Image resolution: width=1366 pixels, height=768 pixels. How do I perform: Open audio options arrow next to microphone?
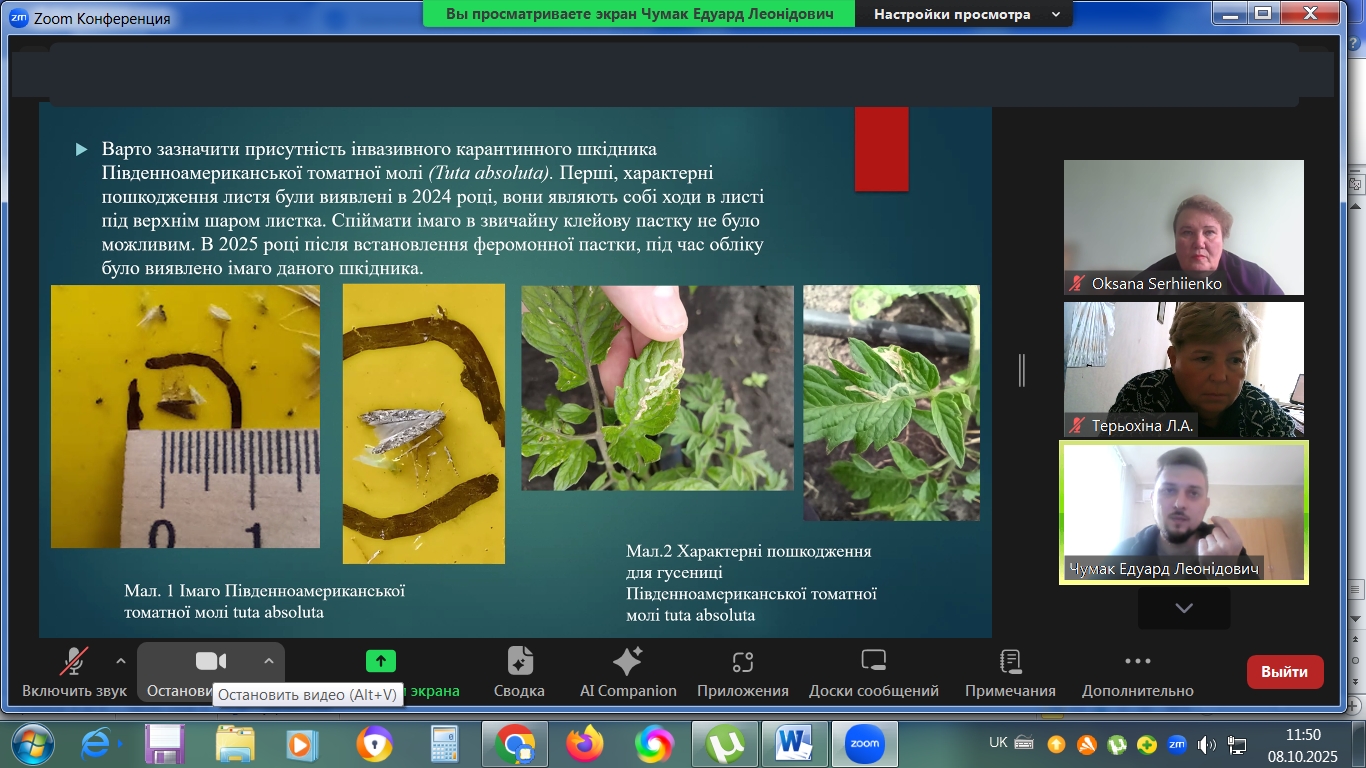tap(121, 661)
